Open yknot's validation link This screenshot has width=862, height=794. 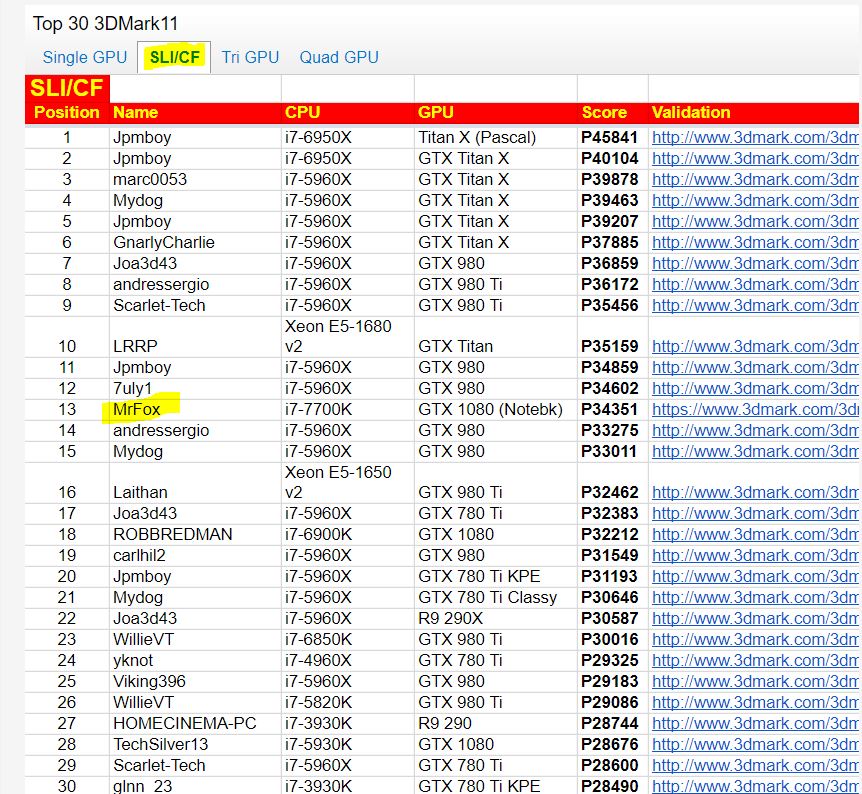tap(755, 660)
